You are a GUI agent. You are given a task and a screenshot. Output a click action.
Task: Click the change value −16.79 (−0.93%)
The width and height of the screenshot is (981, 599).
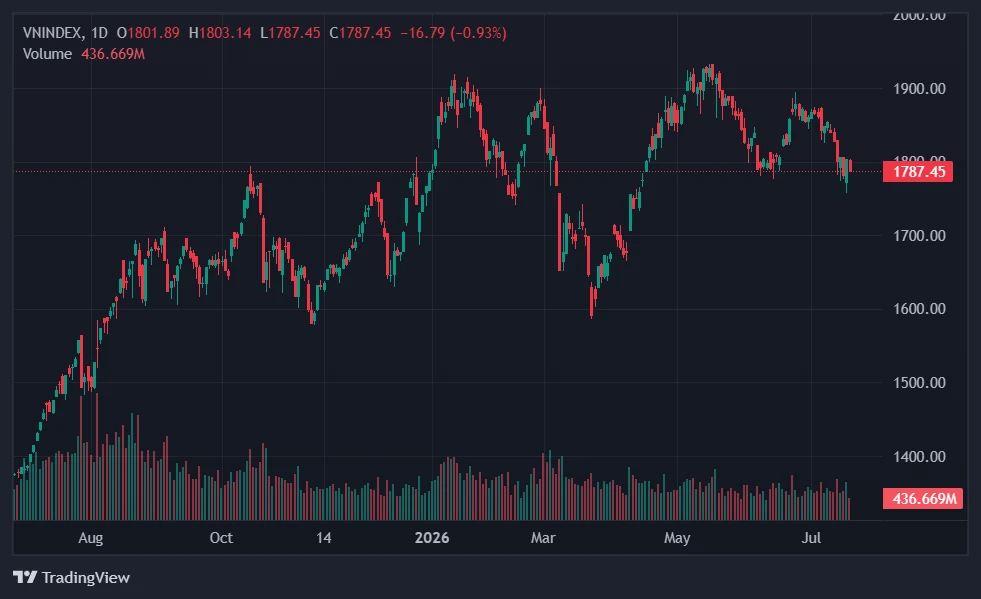point(454,33)
